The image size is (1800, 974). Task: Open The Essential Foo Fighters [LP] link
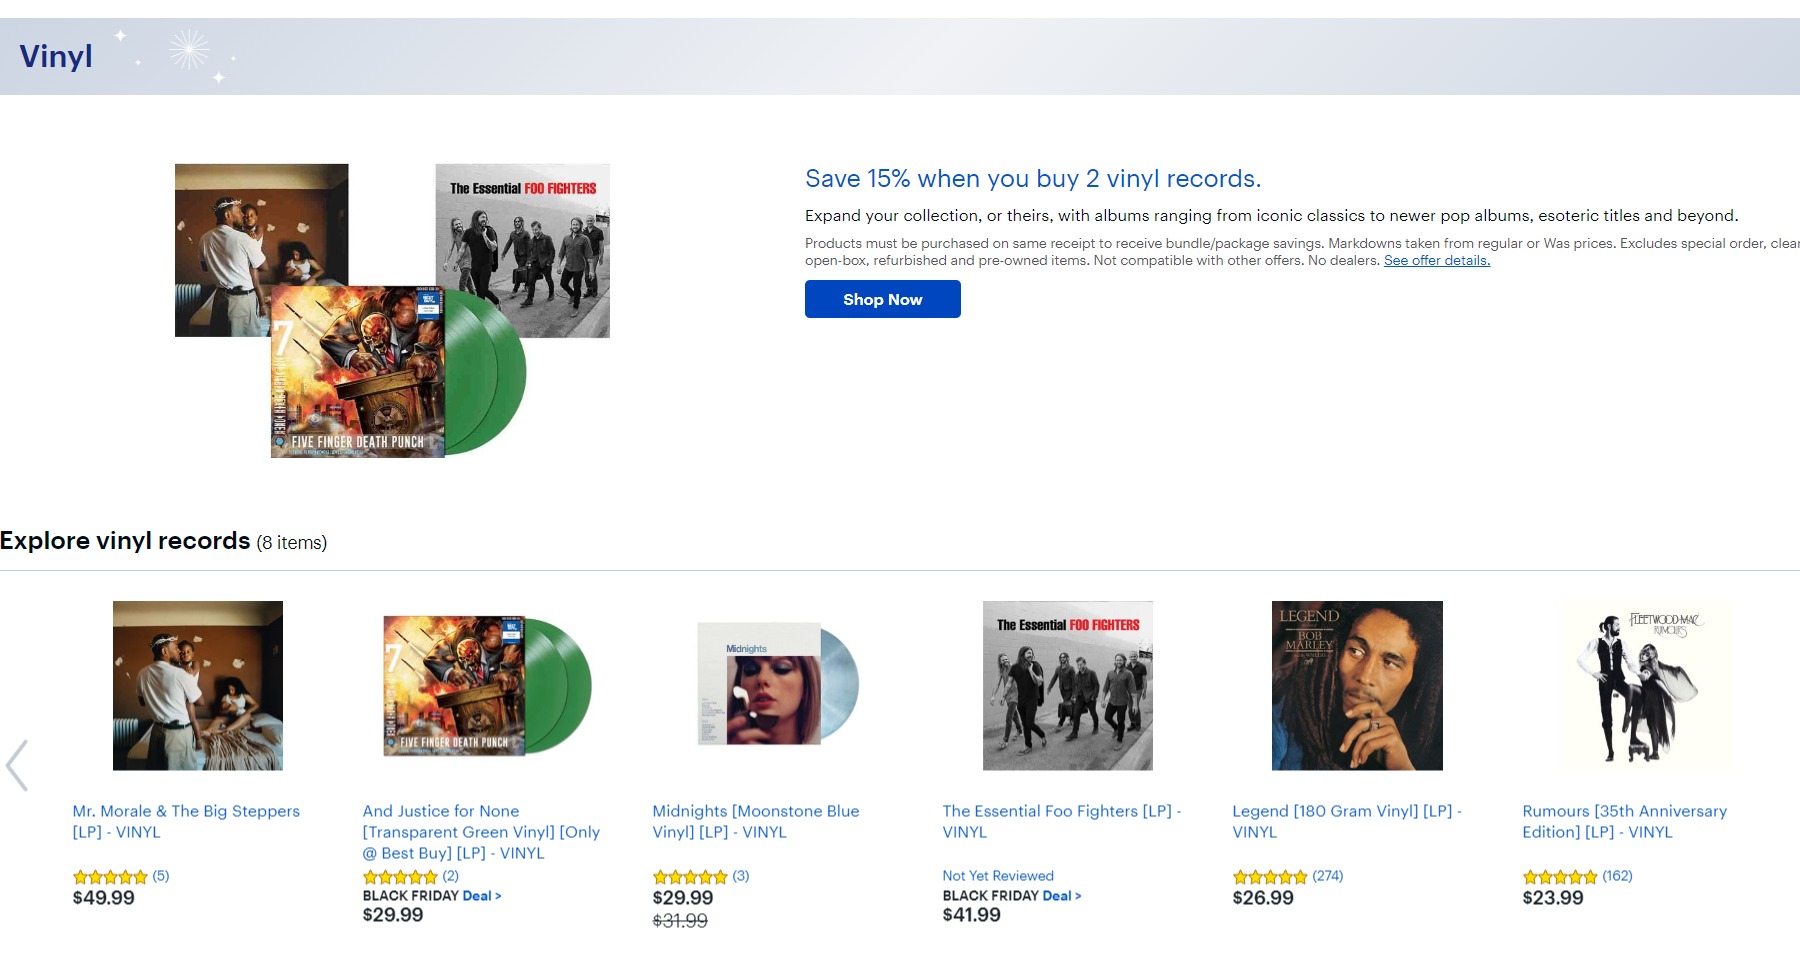pos(1061,821)
